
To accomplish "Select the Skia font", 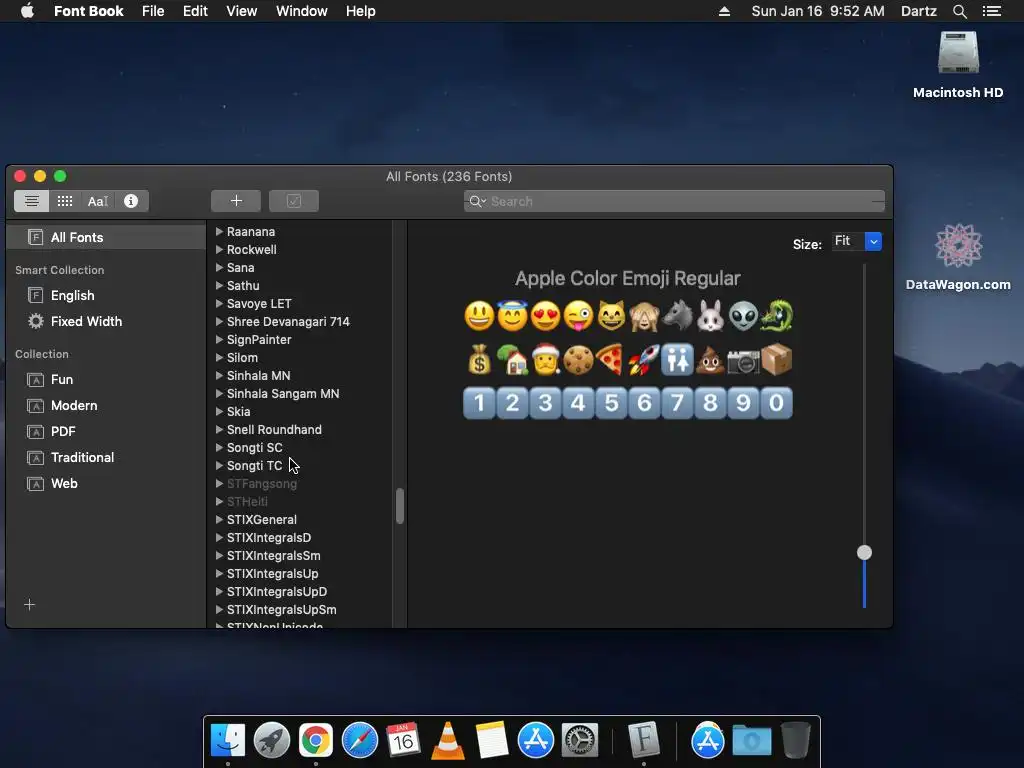I will coord(238,411).
